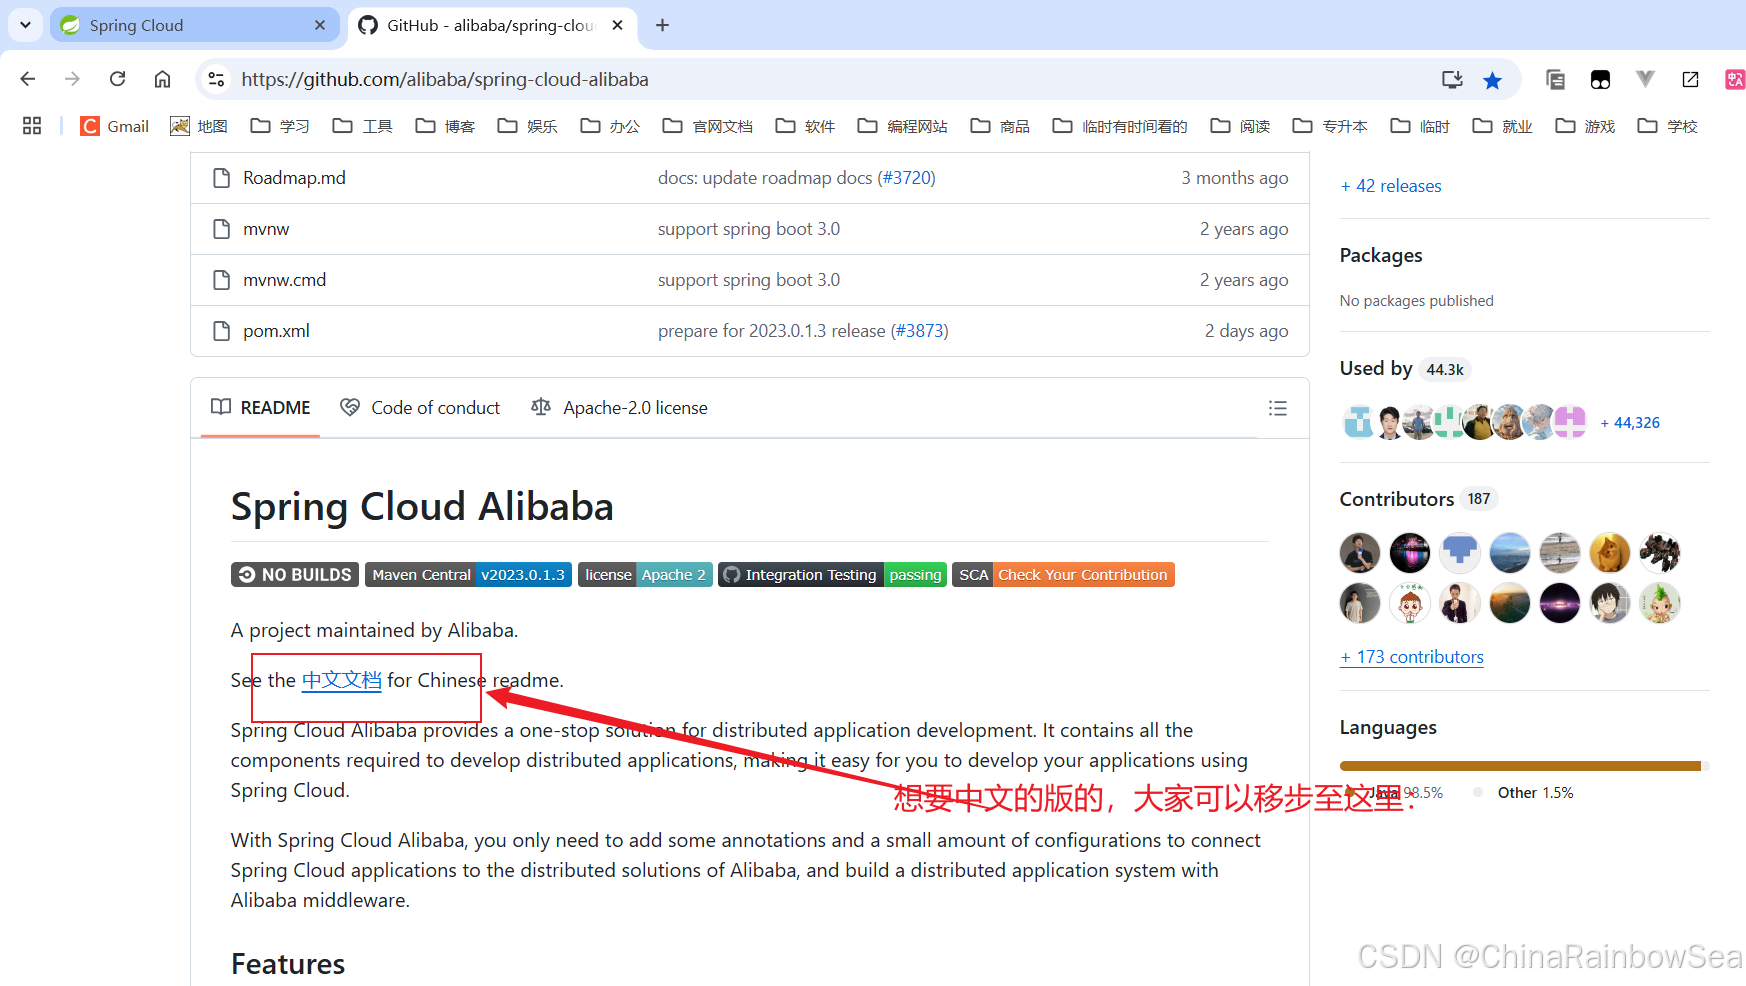
Task: Open the browser home page
Action: [162, 79]
